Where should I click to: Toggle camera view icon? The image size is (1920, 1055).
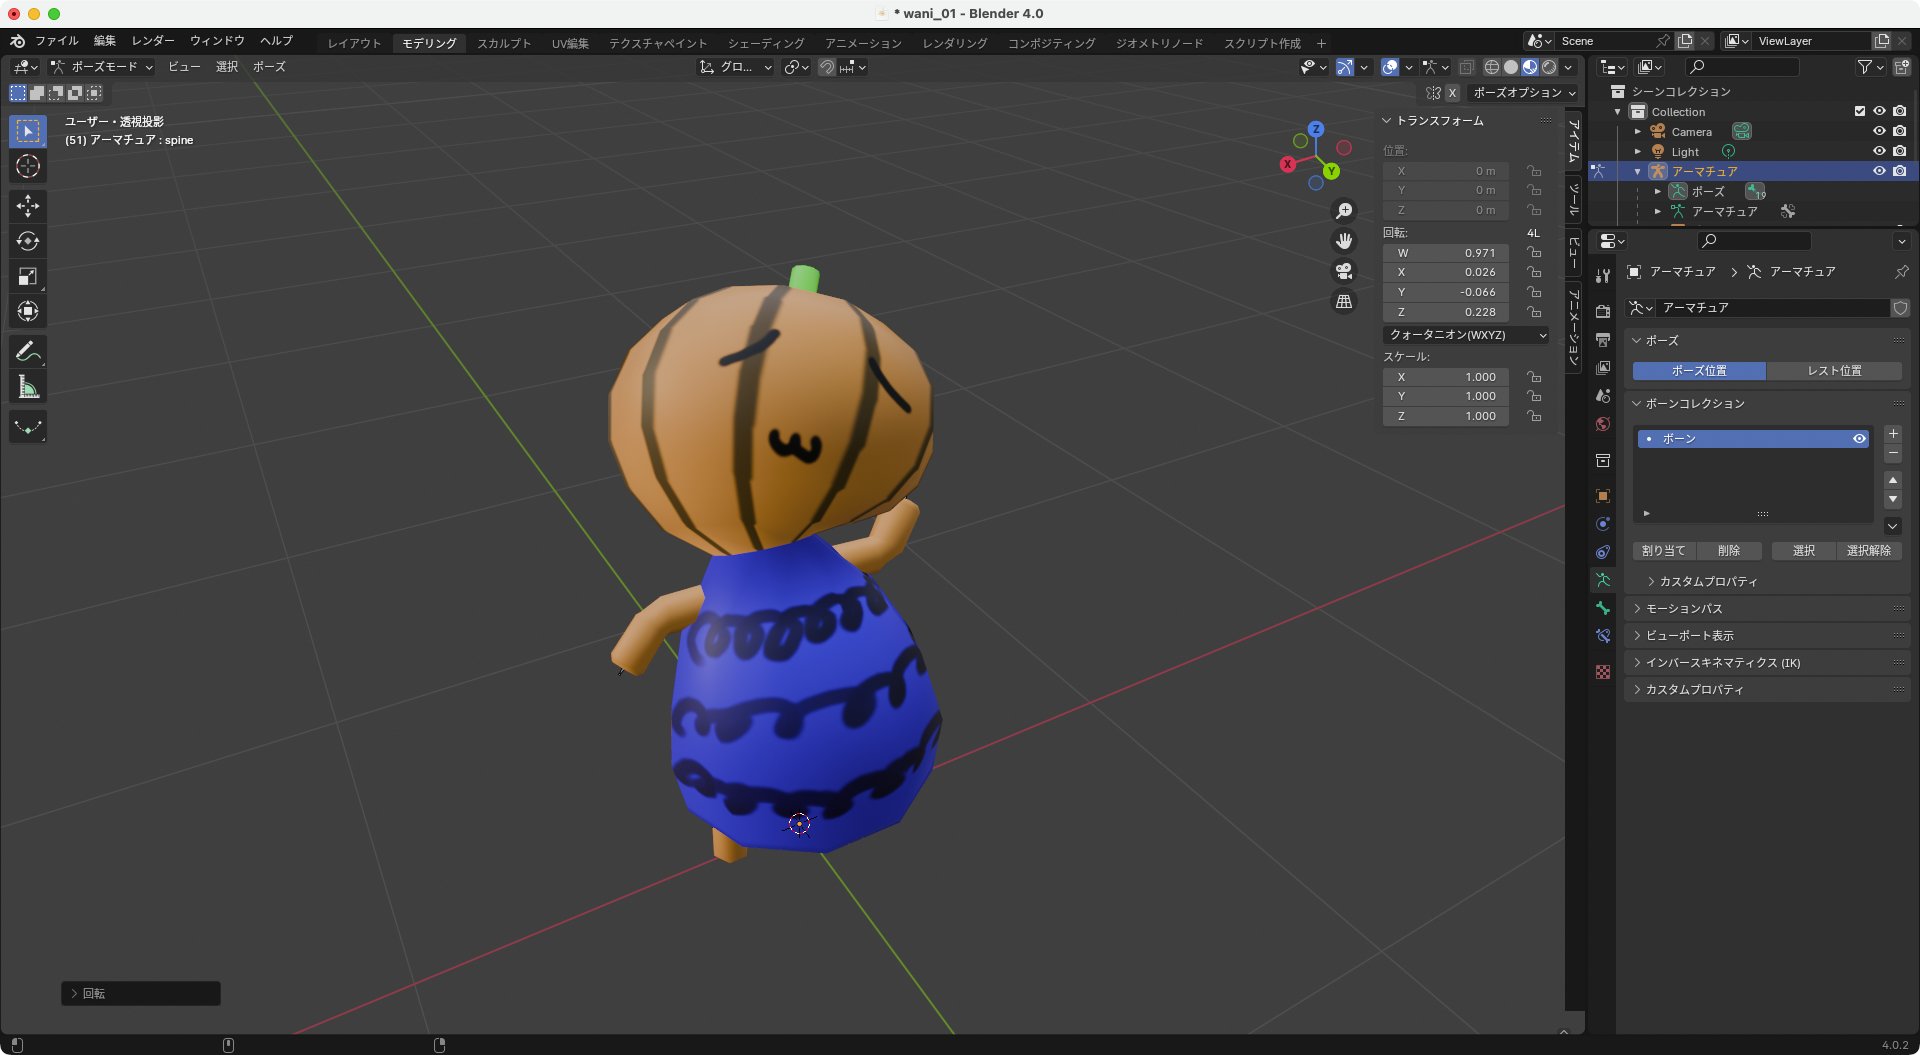pos(1344,271)
